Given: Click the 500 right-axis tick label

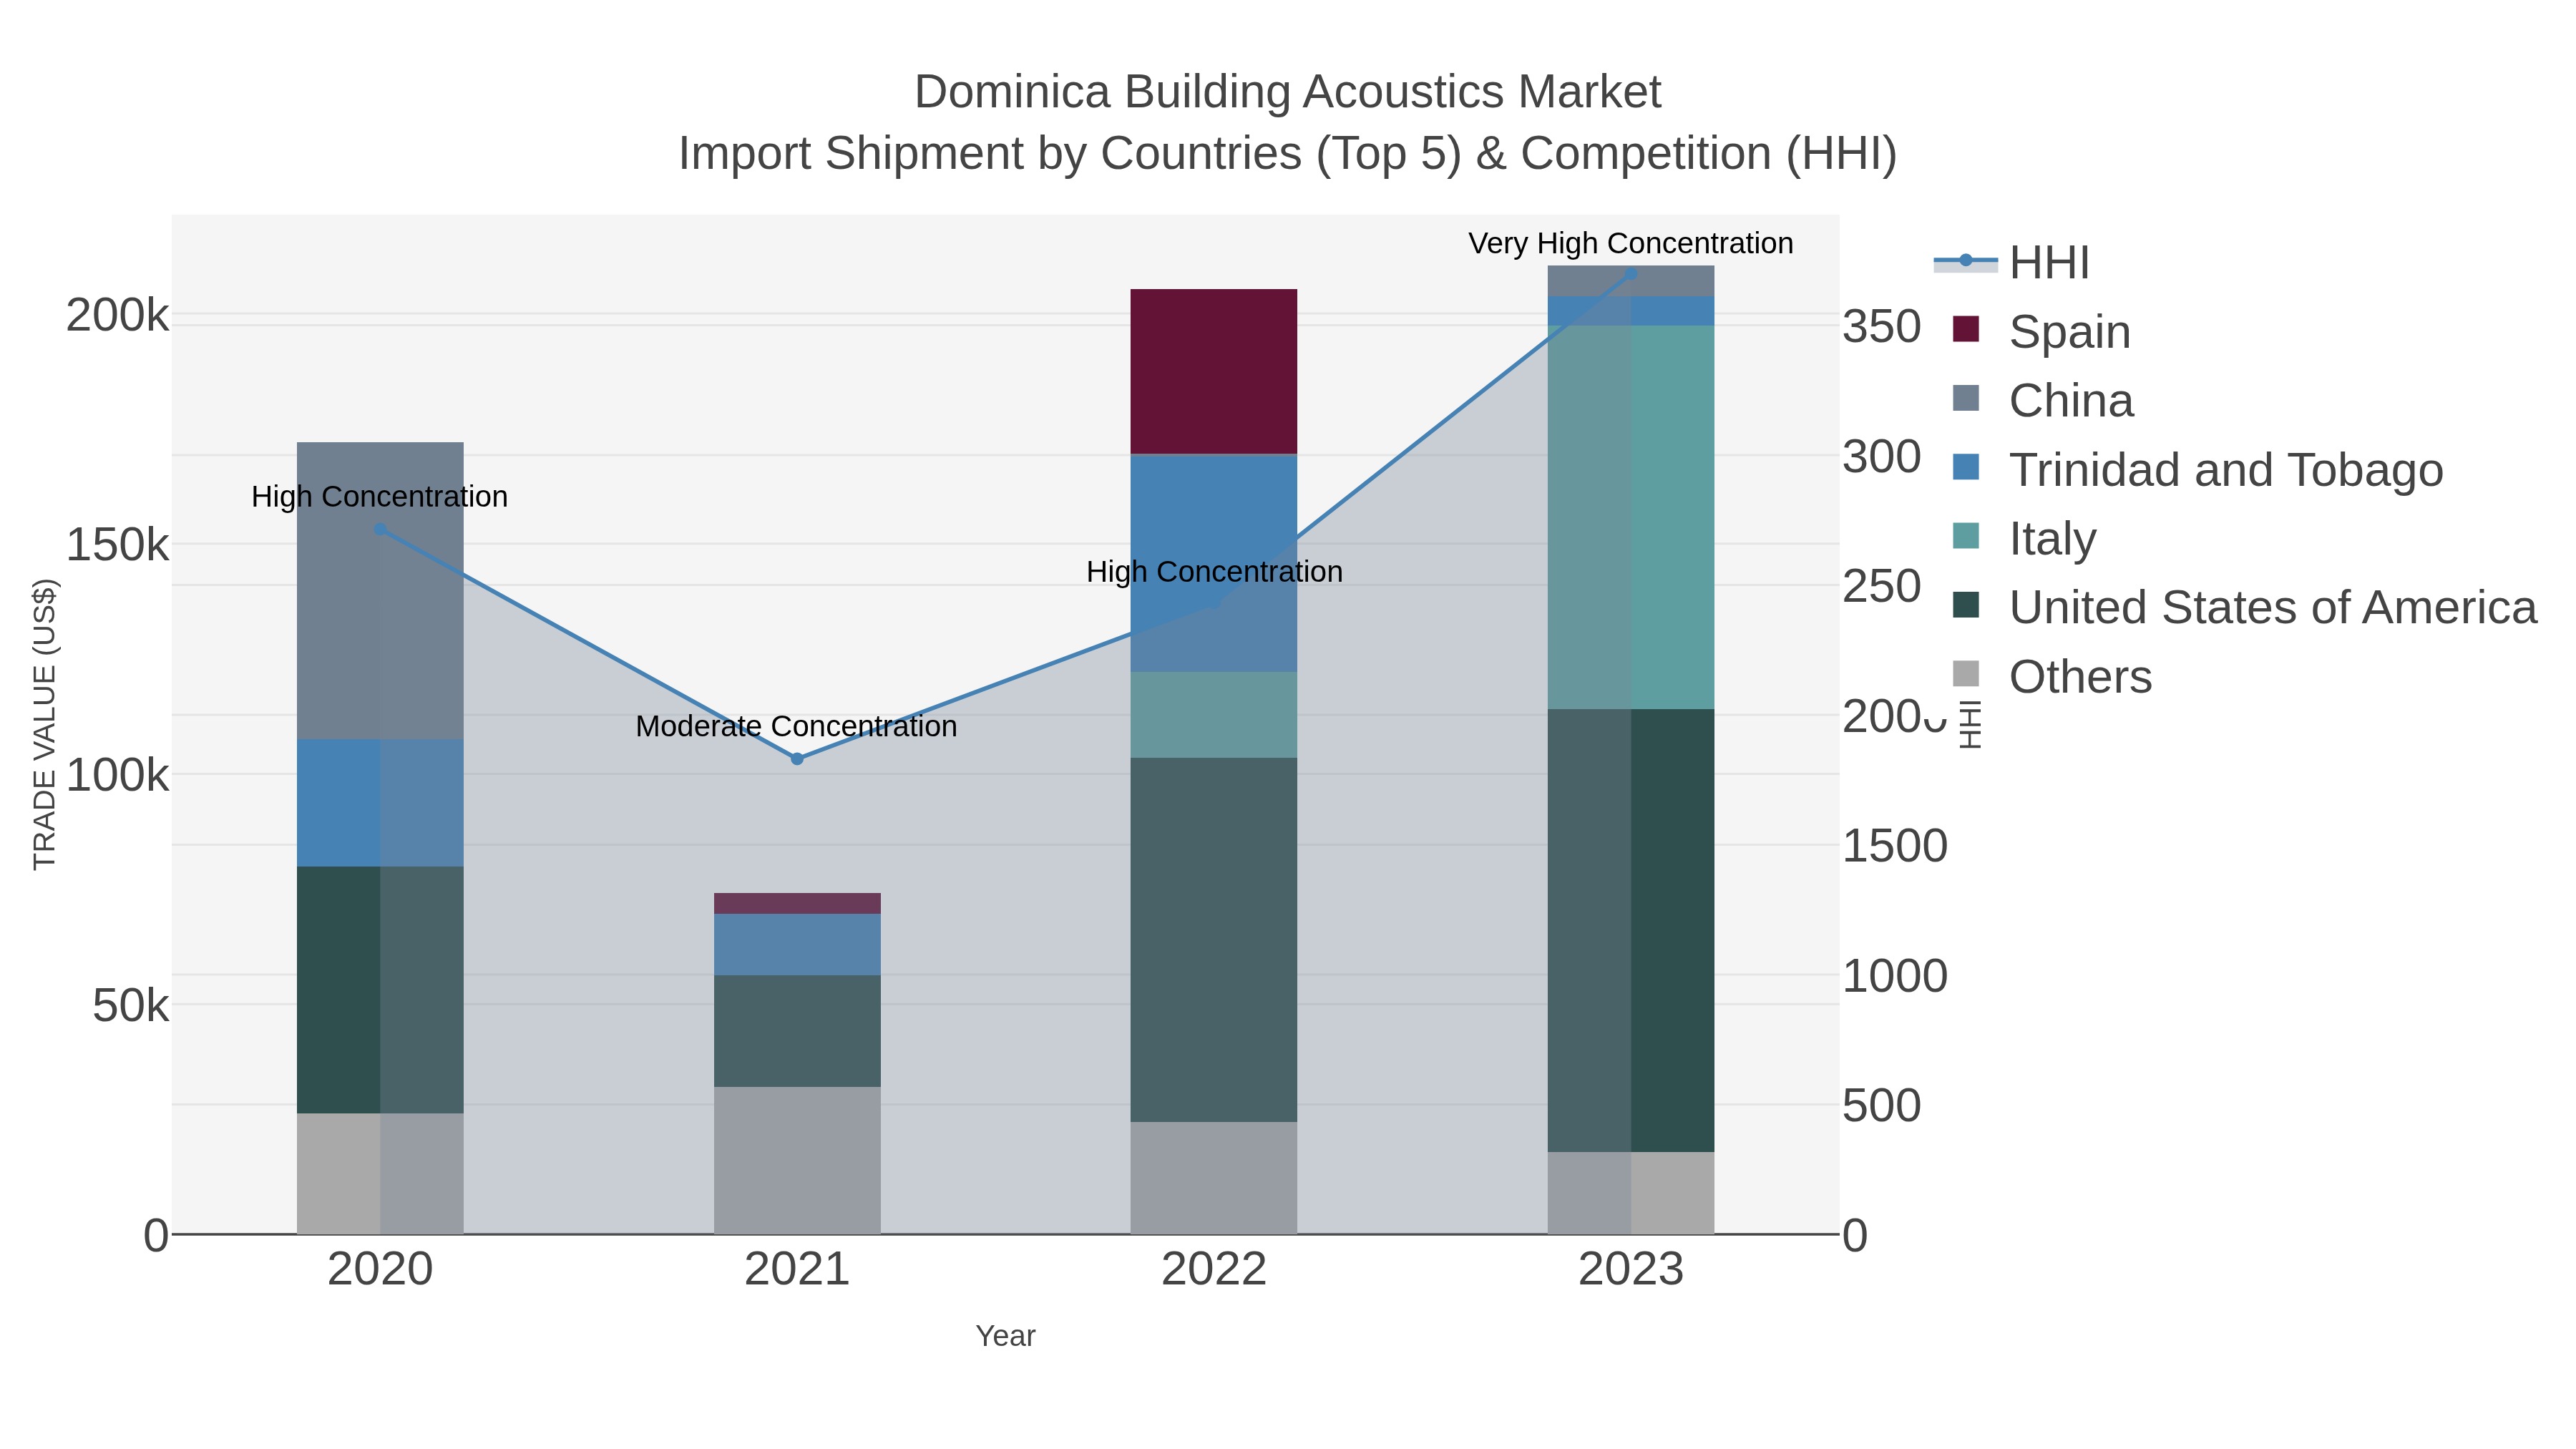Looking at the screenshot, I should (1882, 1106).
